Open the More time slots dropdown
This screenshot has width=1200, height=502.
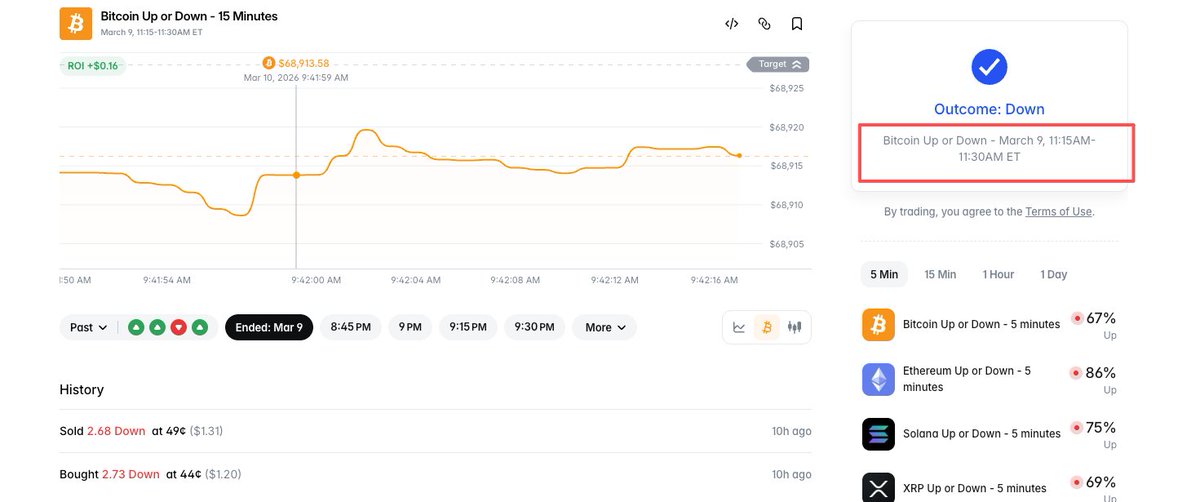(604, 327)
